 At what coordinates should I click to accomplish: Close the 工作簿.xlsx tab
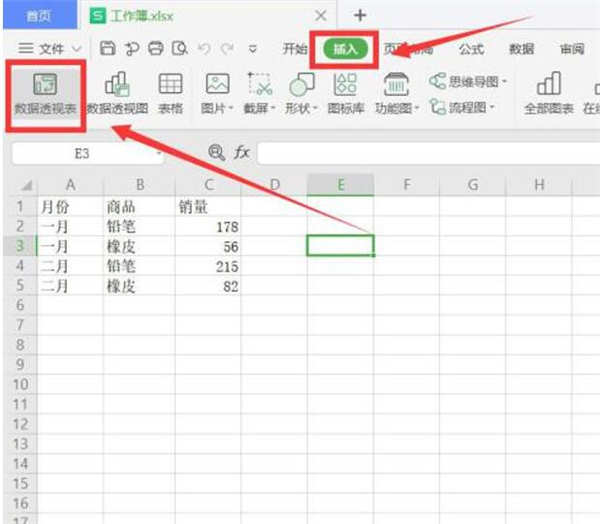(321, 16)
